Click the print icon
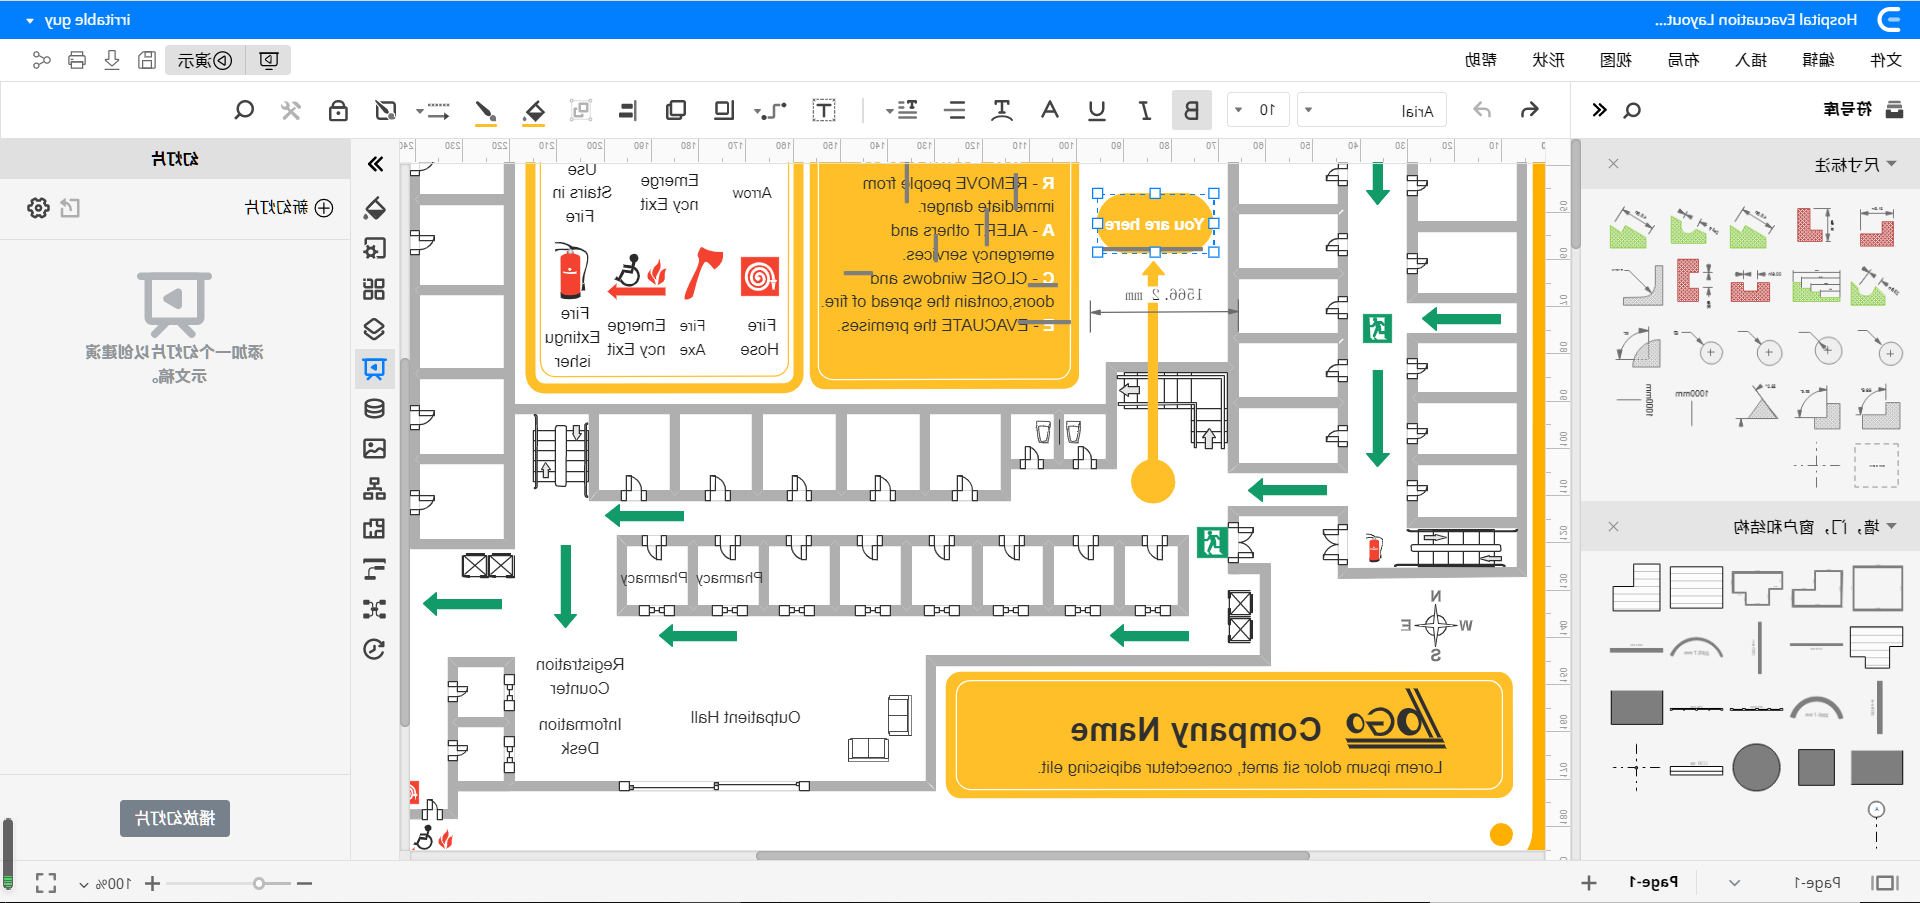1920x903 pixels. [x=77, y=60]
